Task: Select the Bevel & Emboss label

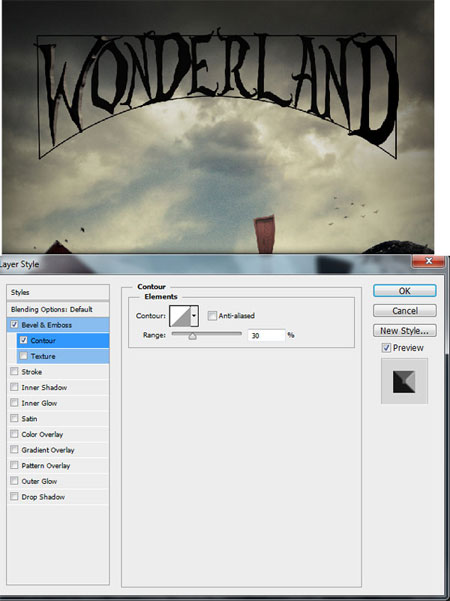Action: click(x=47, y=325)
